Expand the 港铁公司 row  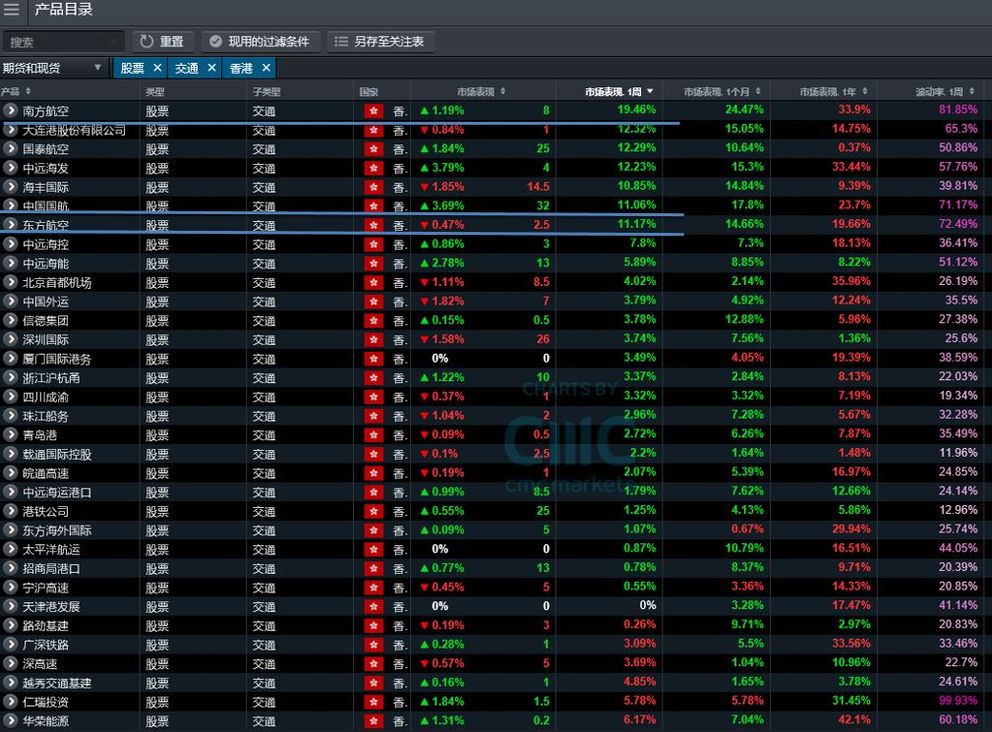[10, 511]
